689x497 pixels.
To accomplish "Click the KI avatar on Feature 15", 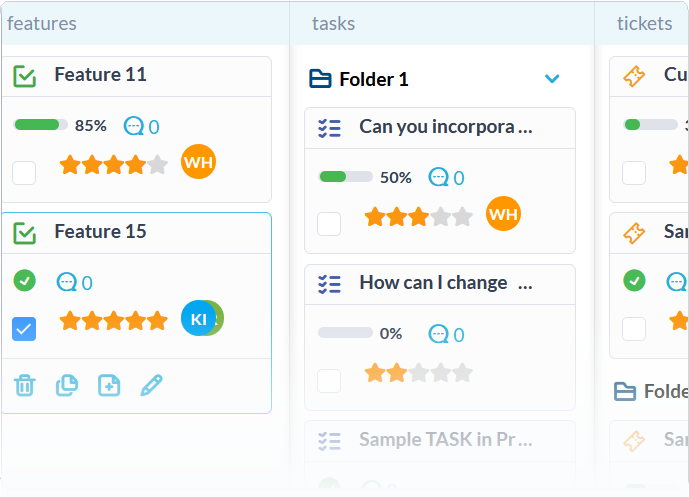I will click(x=198, y=318).
